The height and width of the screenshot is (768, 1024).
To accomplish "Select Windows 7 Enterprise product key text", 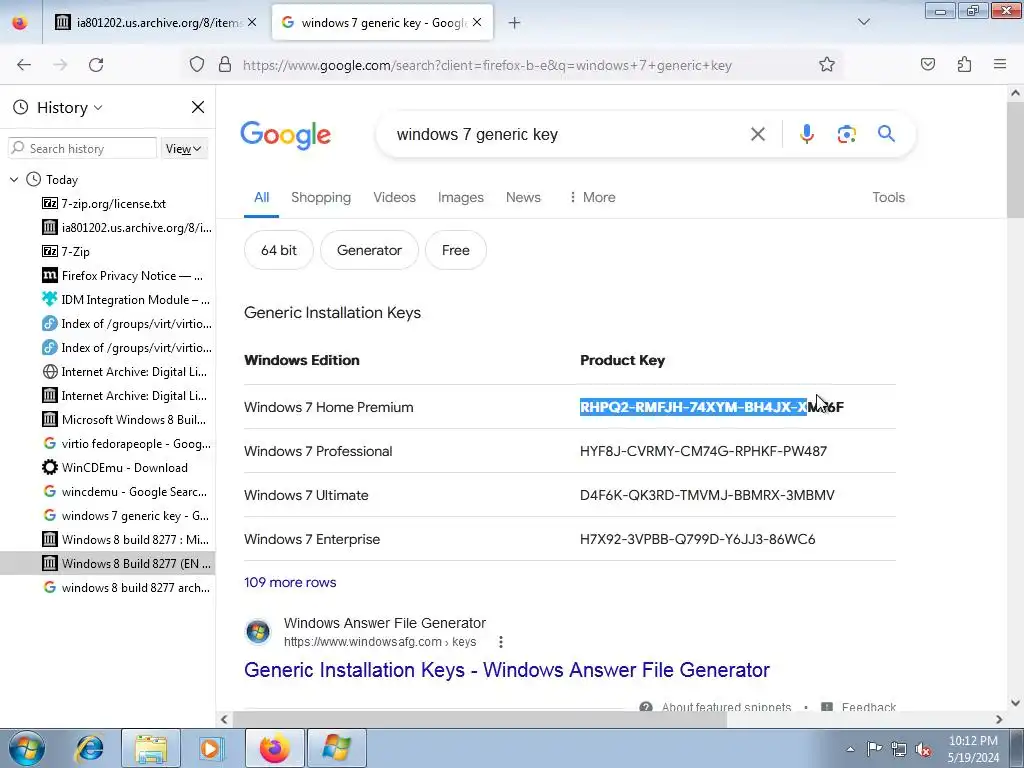I will (697, 539).
